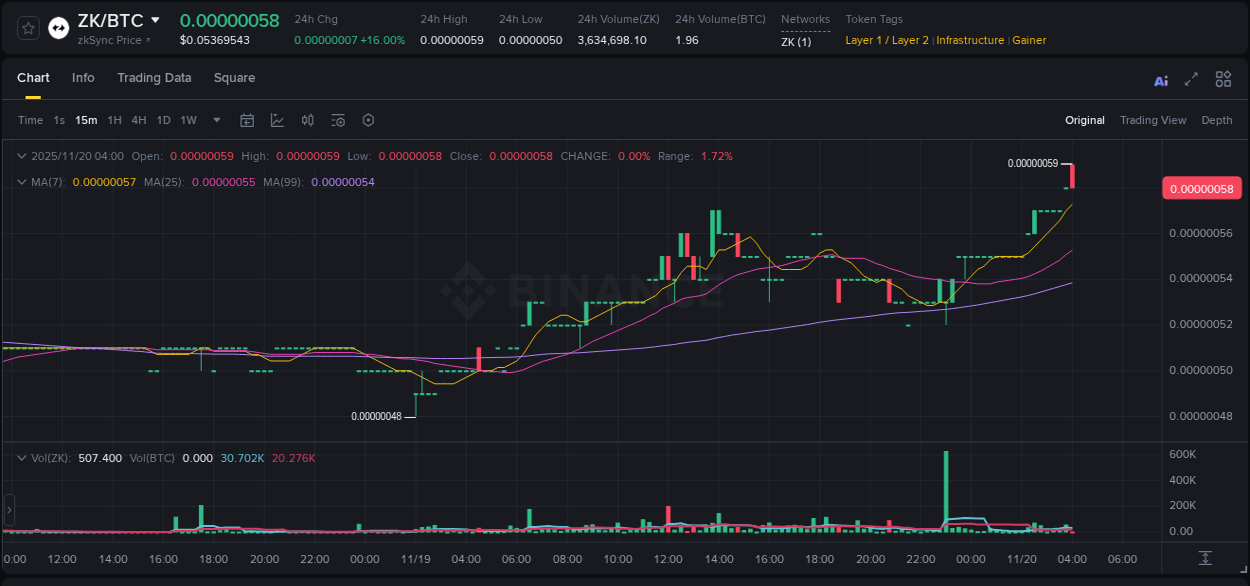The image size is (1250, 586).
Task: Open the indicators candlestick icon
Action: point(308,119)
